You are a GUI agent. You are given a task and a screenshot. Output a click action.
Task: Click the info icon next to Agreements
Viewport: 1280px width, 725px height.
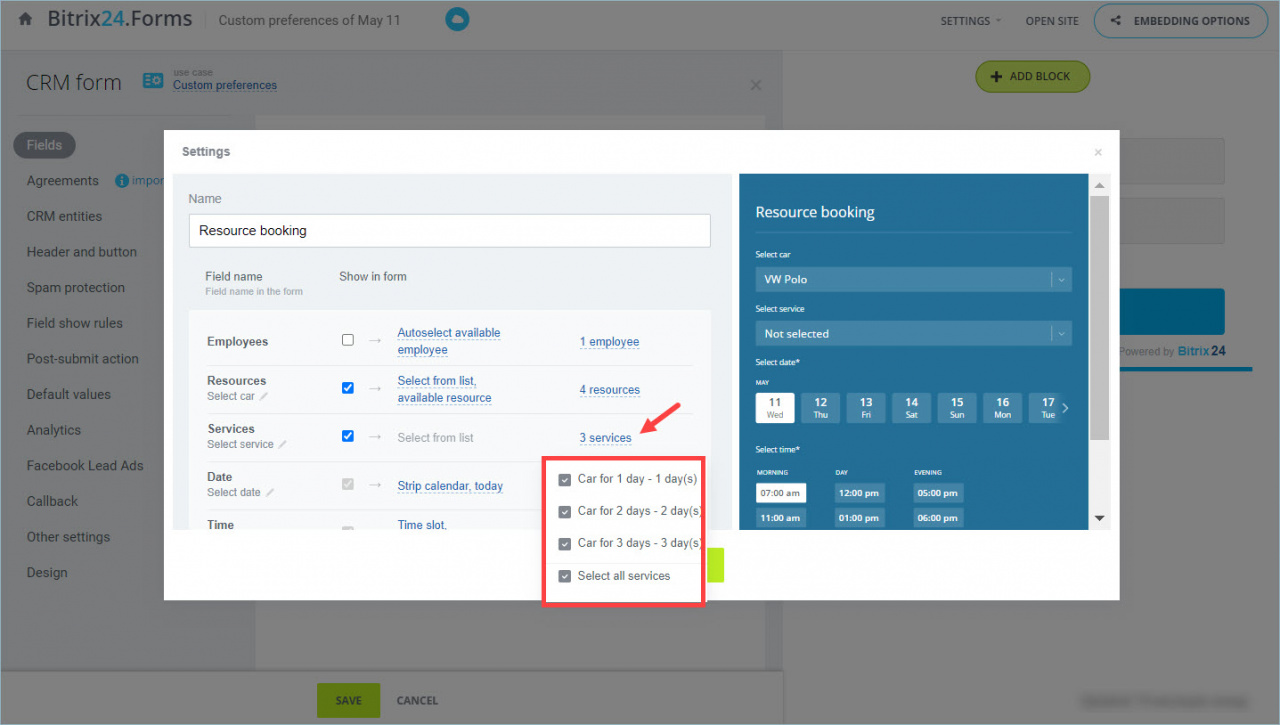(122, 181)
